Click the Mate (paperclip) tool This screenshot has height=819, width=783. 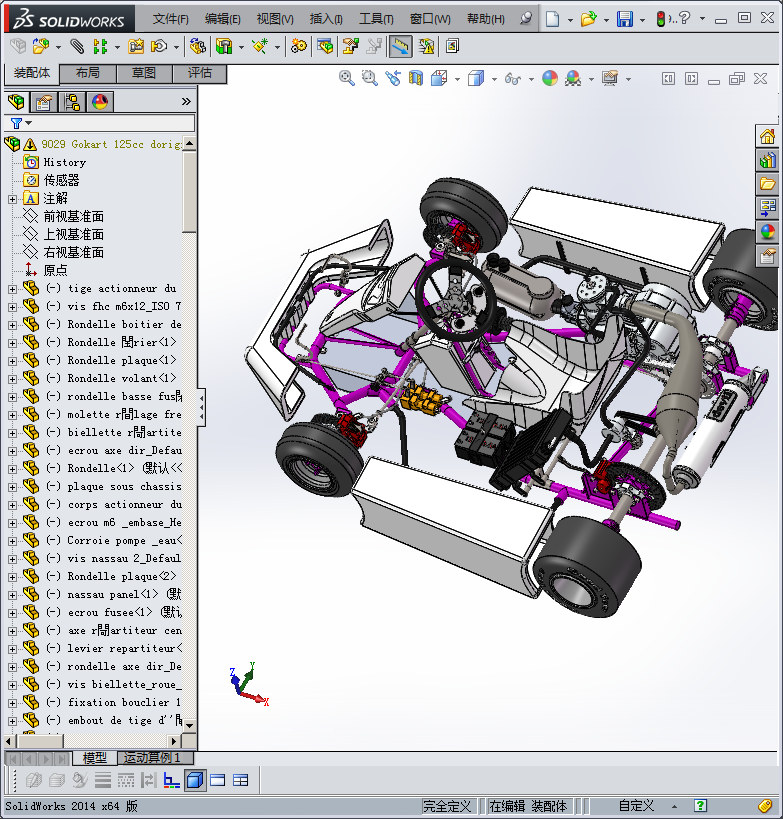click(77, 46)
